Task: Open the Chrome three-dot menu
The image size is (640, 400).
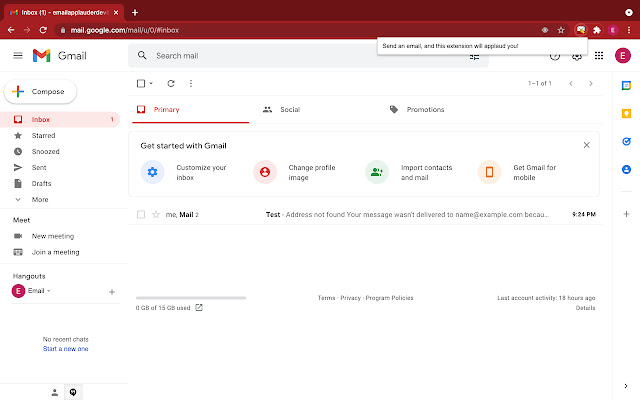Action: pyautogui.click(x=629, y=30)
